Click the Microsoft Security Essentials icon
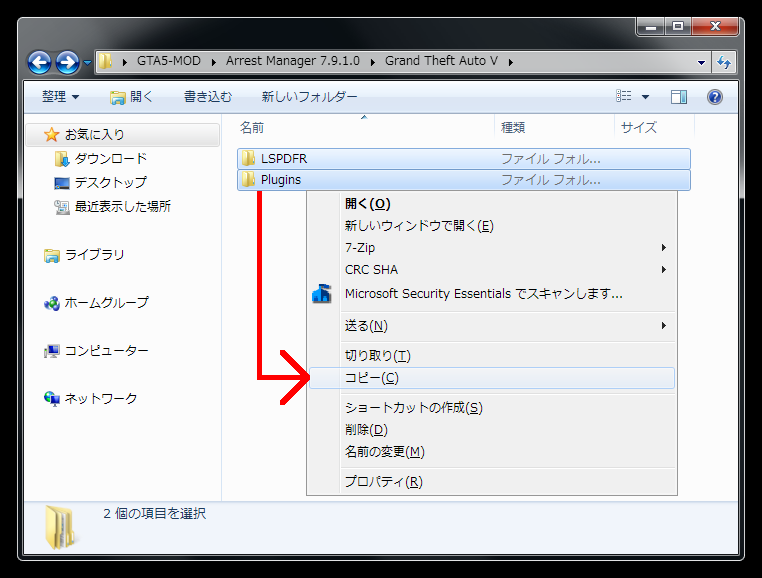Image resolution: width=762 pixels, height=578 pixels. pyautogui.click(x=322, y=294)
